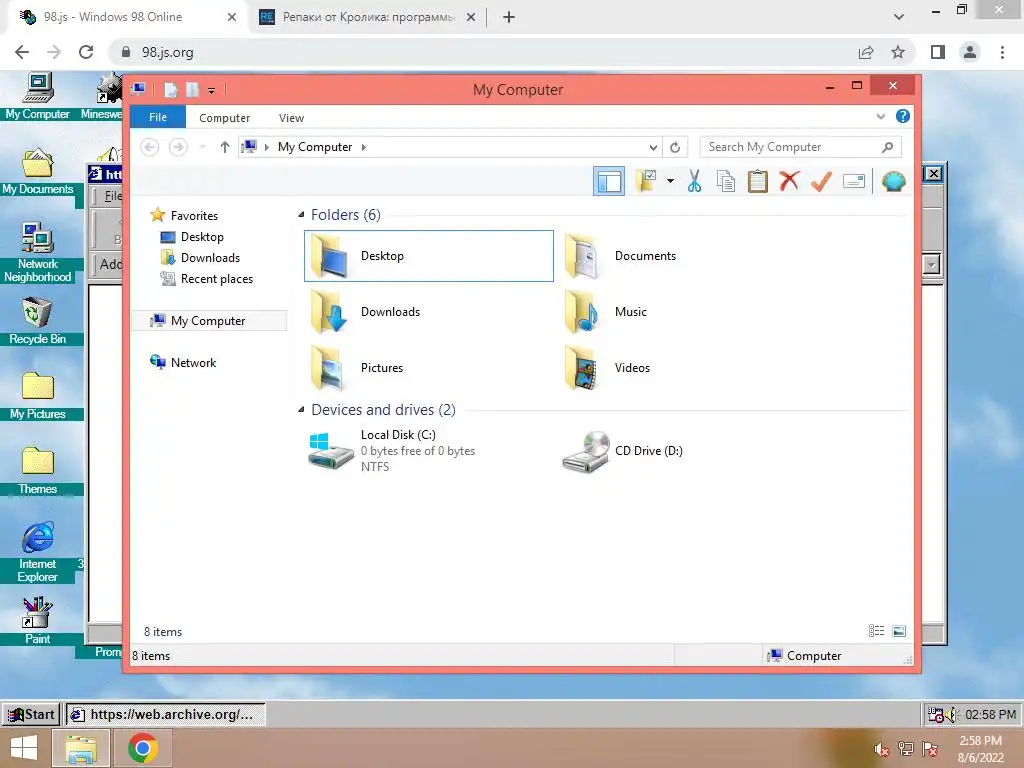Click the Windows 98 Start button
Screen dimensions: 1024x768
pos(31,714)
